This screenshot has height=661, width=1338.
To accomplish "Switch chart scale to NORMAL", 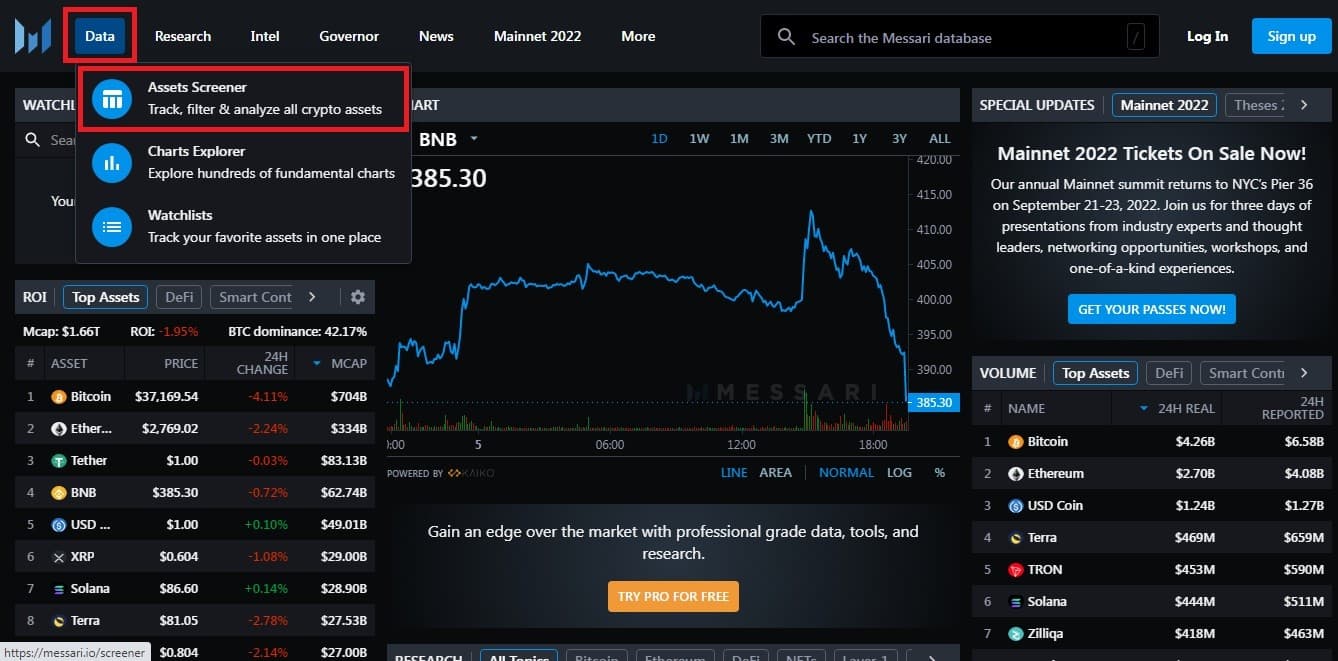I will click(x=846, y=473).
